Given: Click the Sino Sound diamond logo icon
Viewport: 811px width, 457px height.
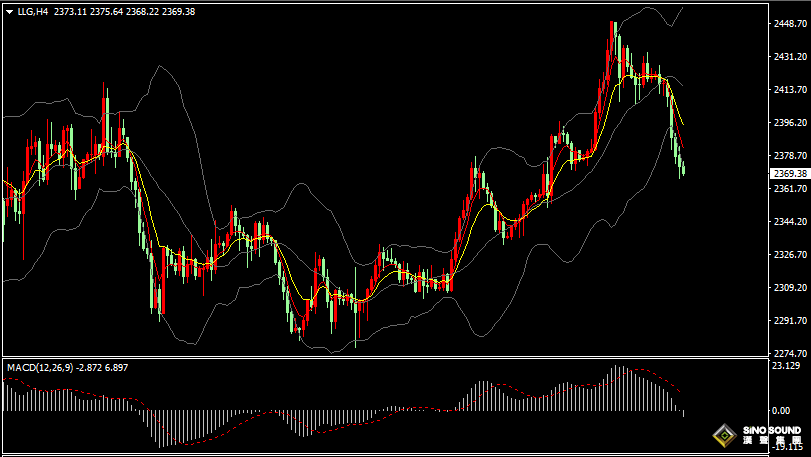Looking at the screenshot, I should [723, 436].
